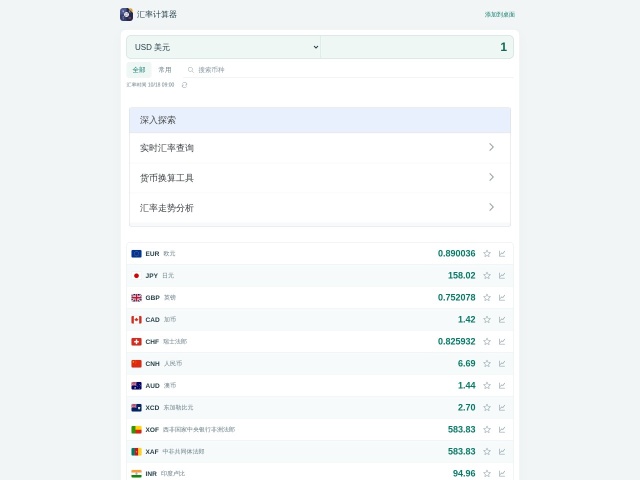Click the XAF currency code label
640x480 pixels.
[152, 452]
